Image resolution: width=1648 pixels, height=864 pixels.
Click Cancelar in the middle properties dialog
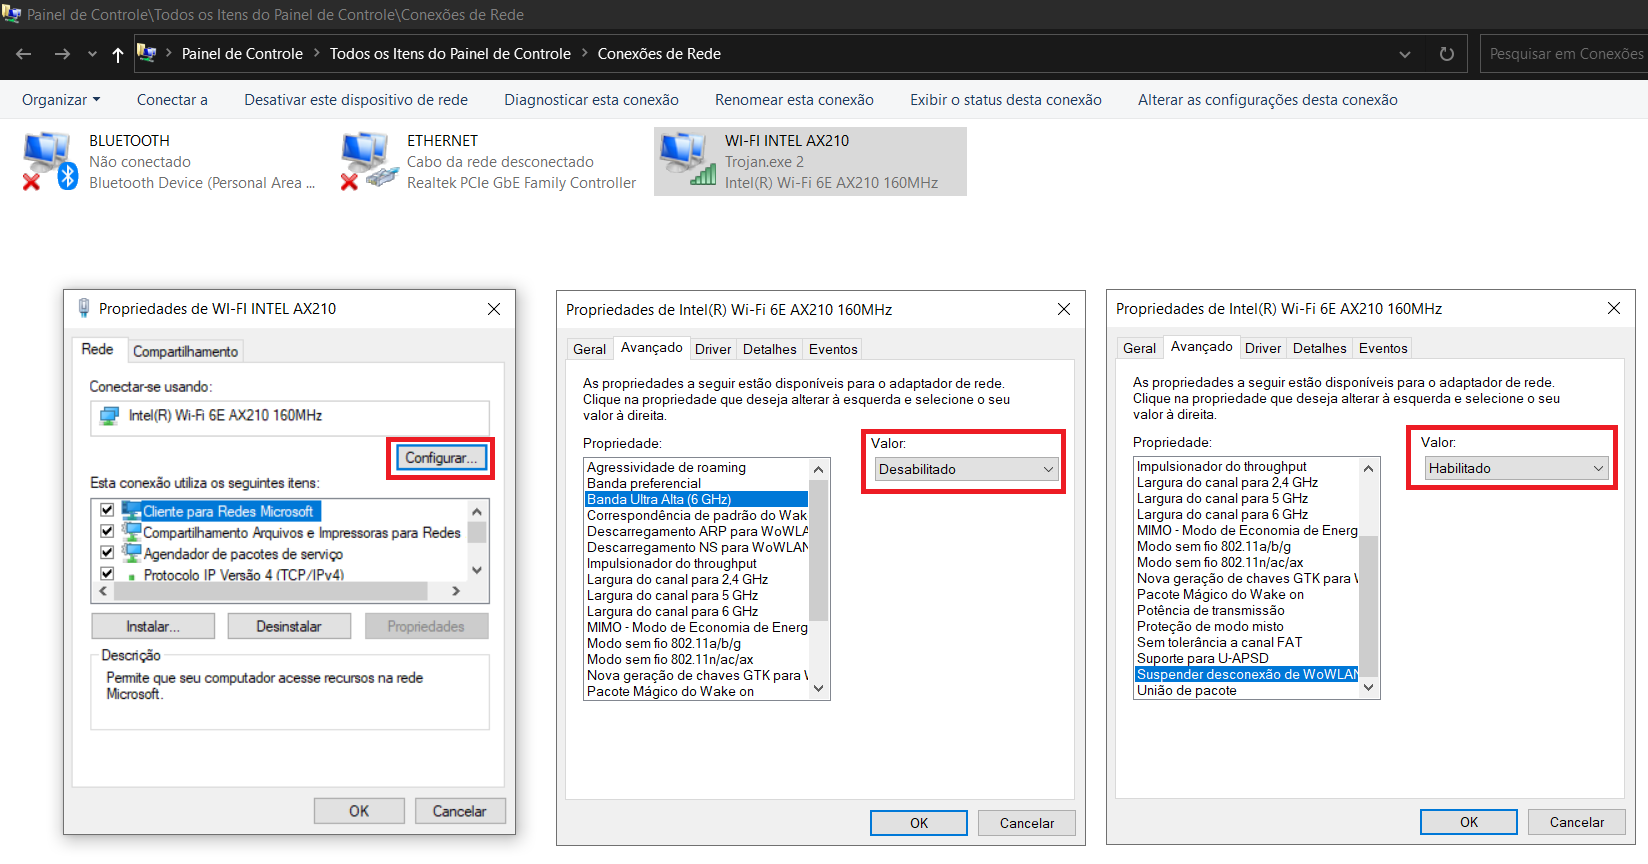tap(1027, 823)
